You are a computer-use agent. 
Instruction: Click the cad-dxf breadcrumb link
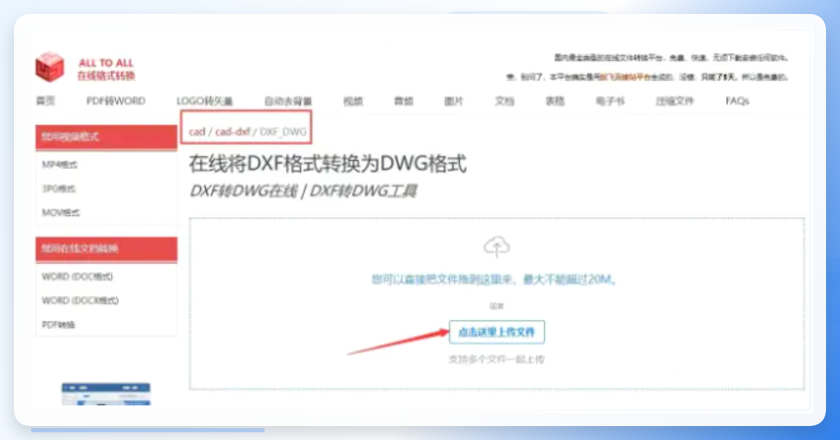(x=232, y=132)
